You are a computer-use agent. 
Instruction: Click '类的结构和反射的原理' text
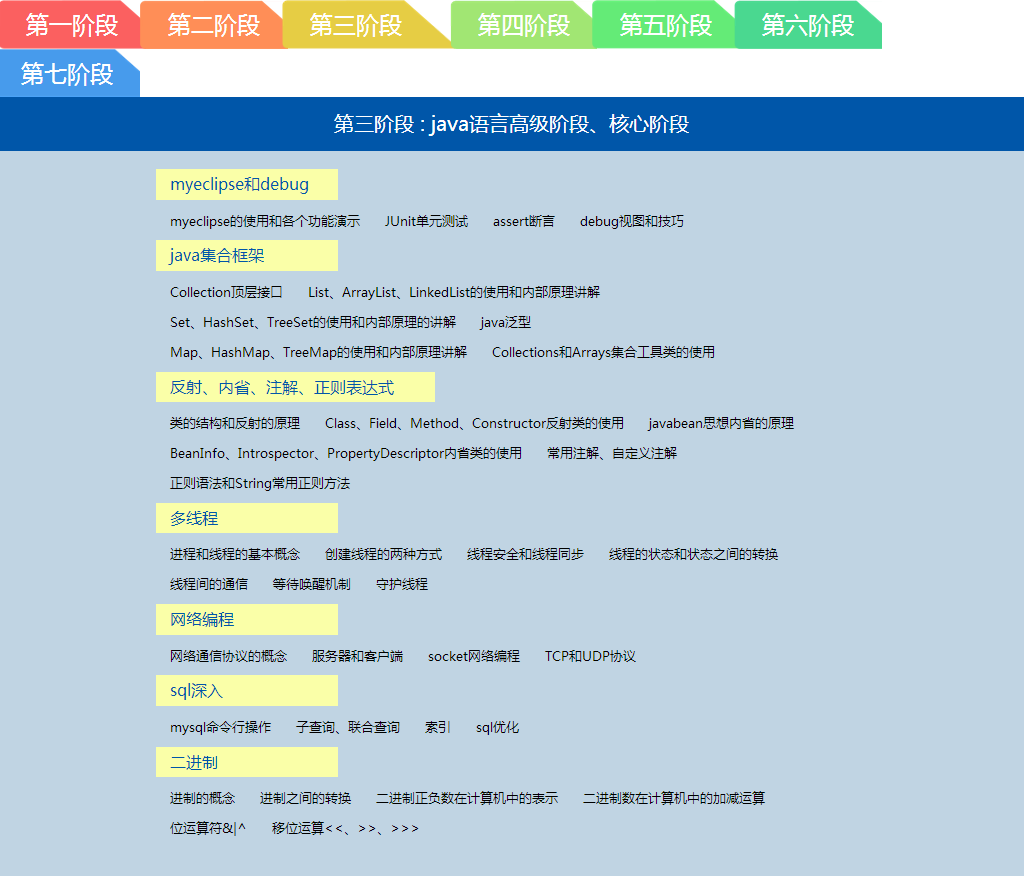tap(235, 423)
